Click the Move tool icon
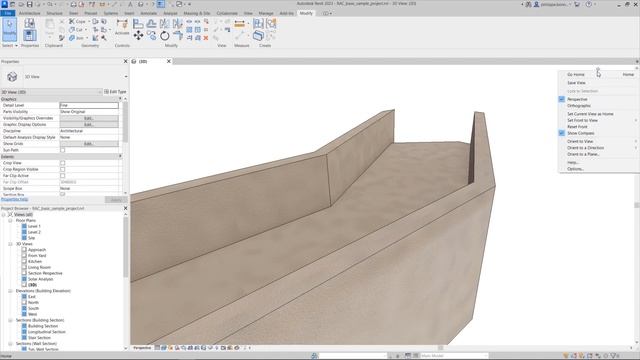 138,36
